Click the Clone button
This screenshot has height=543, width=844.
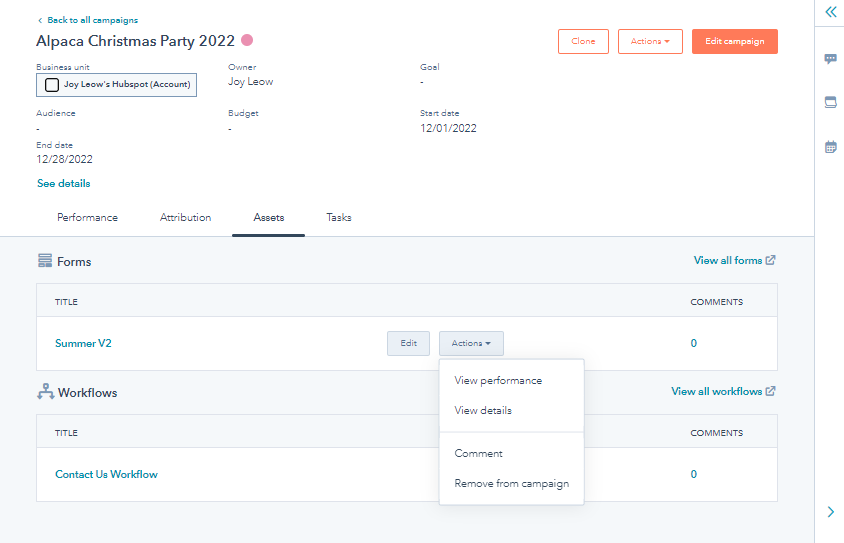point(583,41)
